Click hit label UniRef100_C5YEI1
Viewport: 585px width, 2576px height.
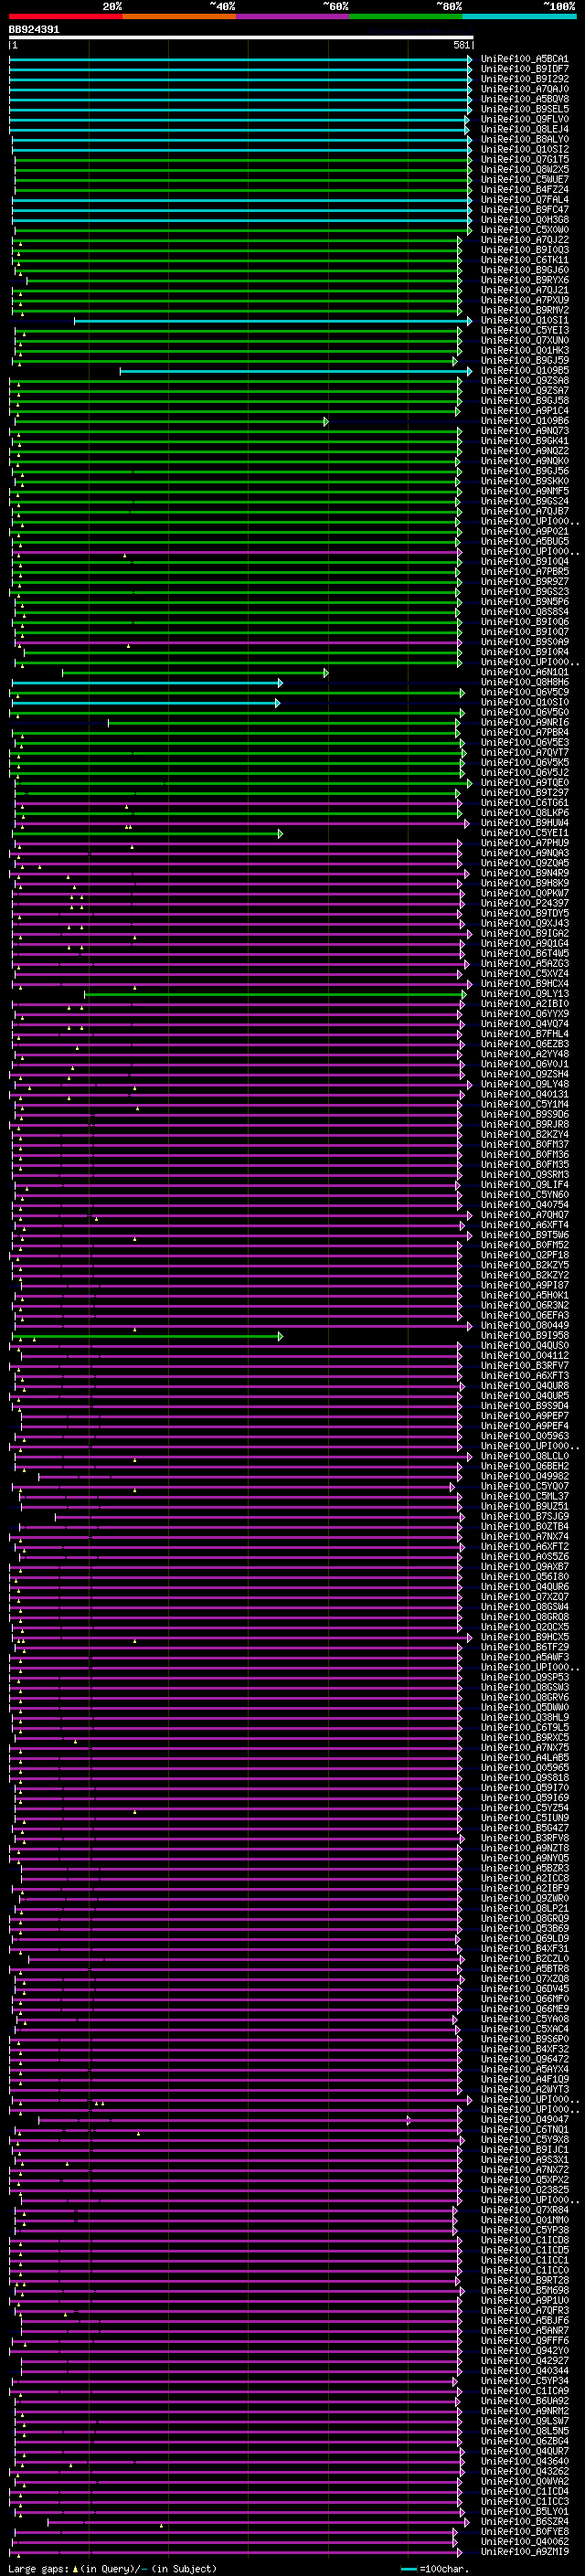click(x=525, y=833)
